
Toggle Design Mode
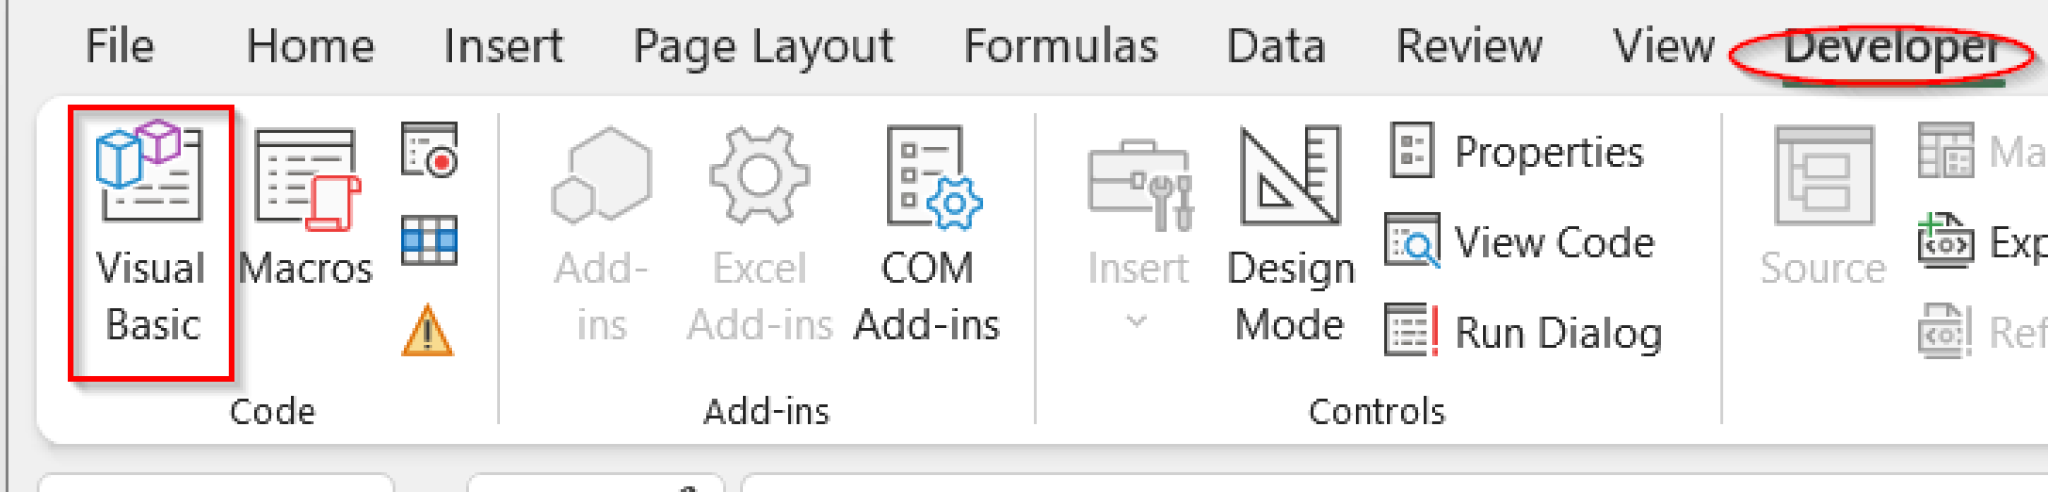[x=1290, y=235]
